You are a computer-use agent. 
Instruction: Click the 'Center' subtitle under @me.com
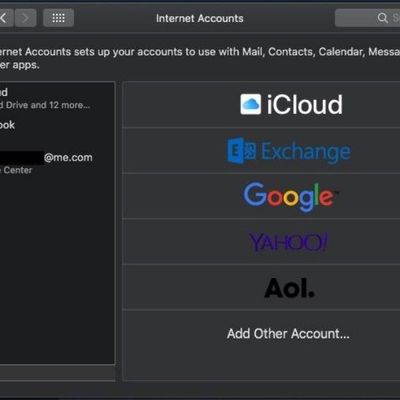click(x=18, y=170)
